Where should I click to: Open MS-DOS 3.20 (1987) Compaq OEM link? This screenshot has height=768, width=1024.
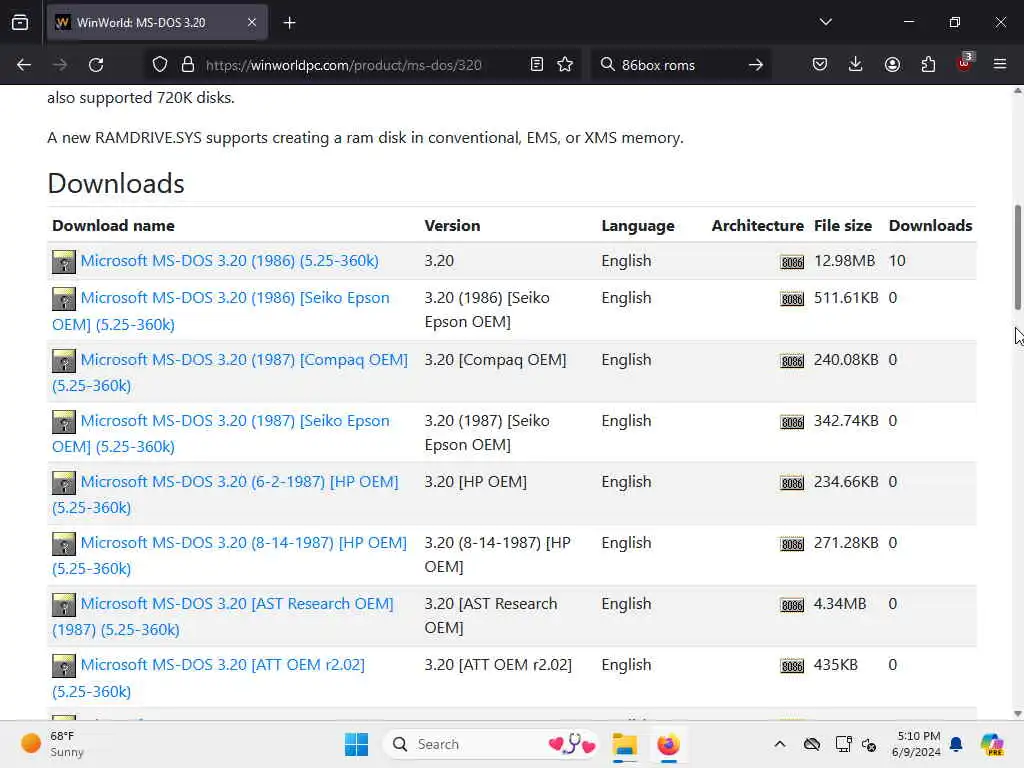[x=230, y=372]
